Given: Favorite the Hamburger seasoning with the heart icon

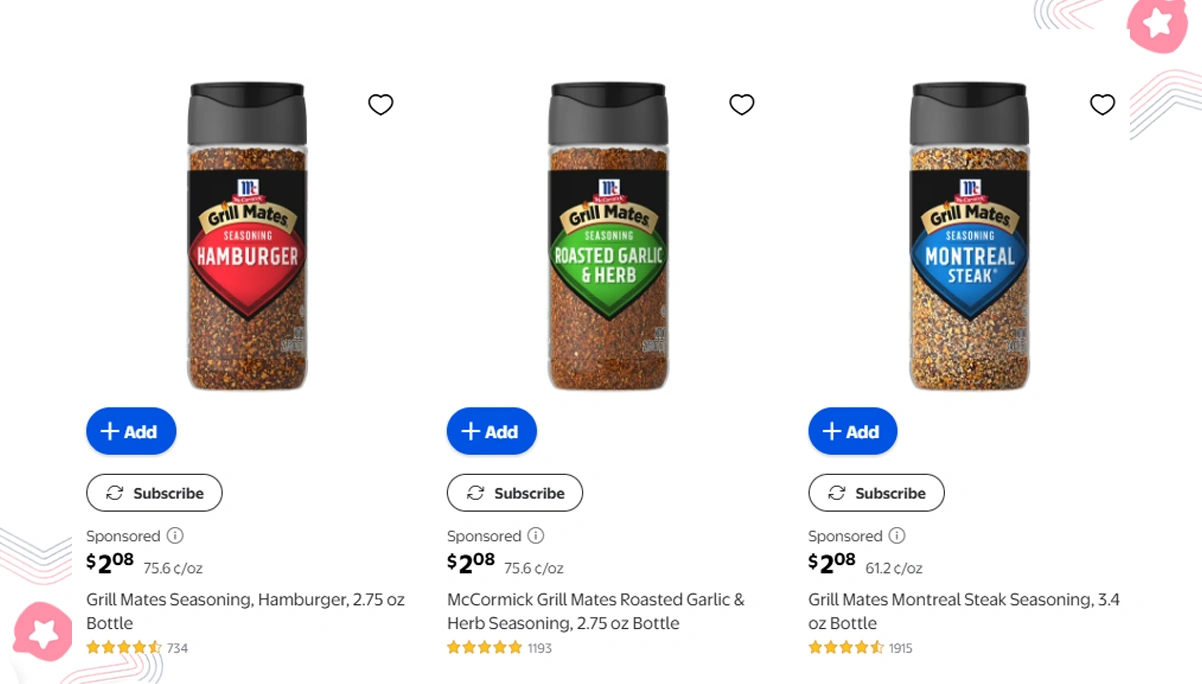Looking at the screenshot, I should coord(380,104).
